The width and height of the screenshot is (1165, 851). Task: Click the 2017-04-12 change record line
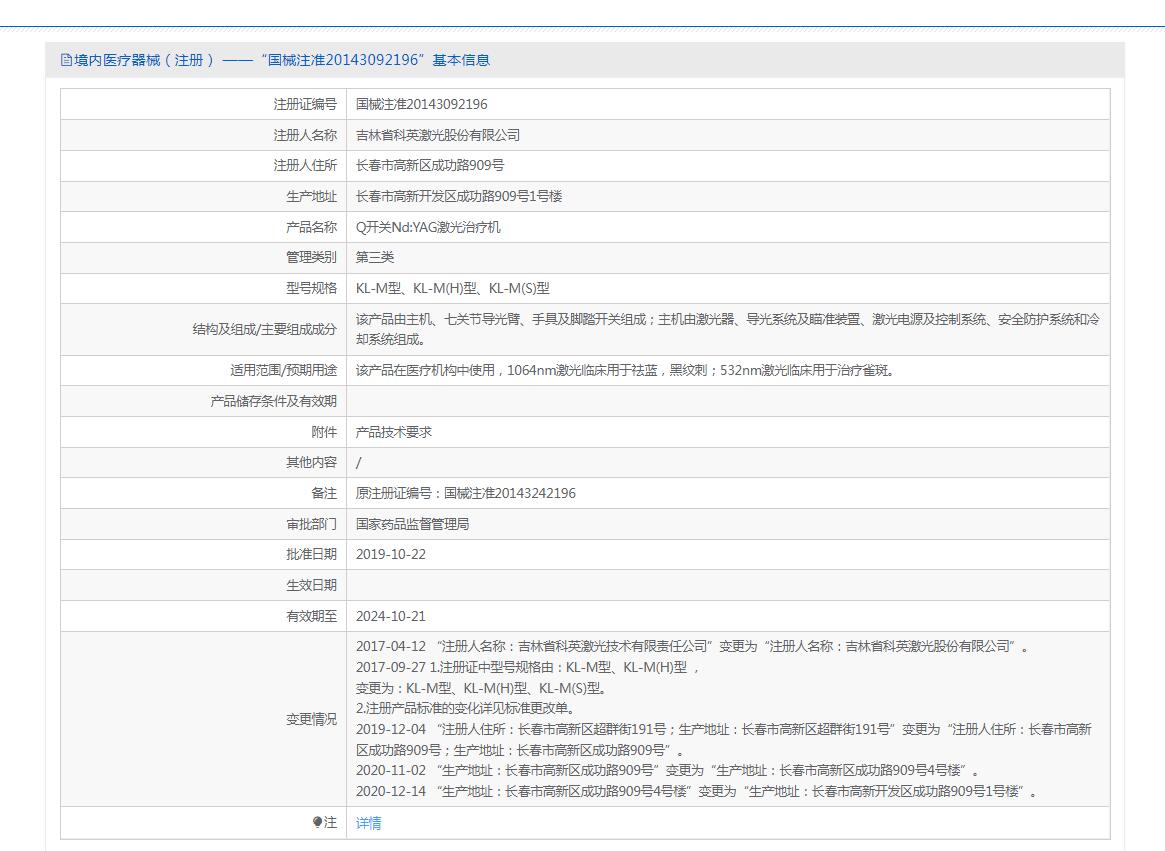692,647
